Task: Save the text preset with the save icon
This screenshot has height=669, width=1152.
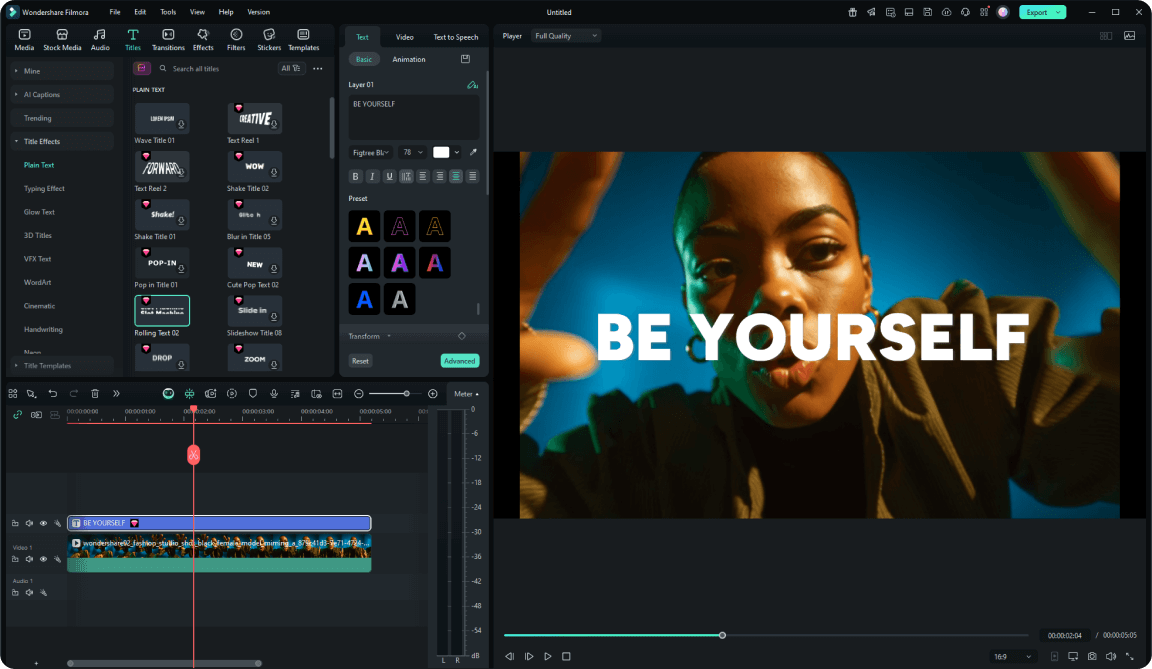Action: pyautogui.click(x=465, y=59)
